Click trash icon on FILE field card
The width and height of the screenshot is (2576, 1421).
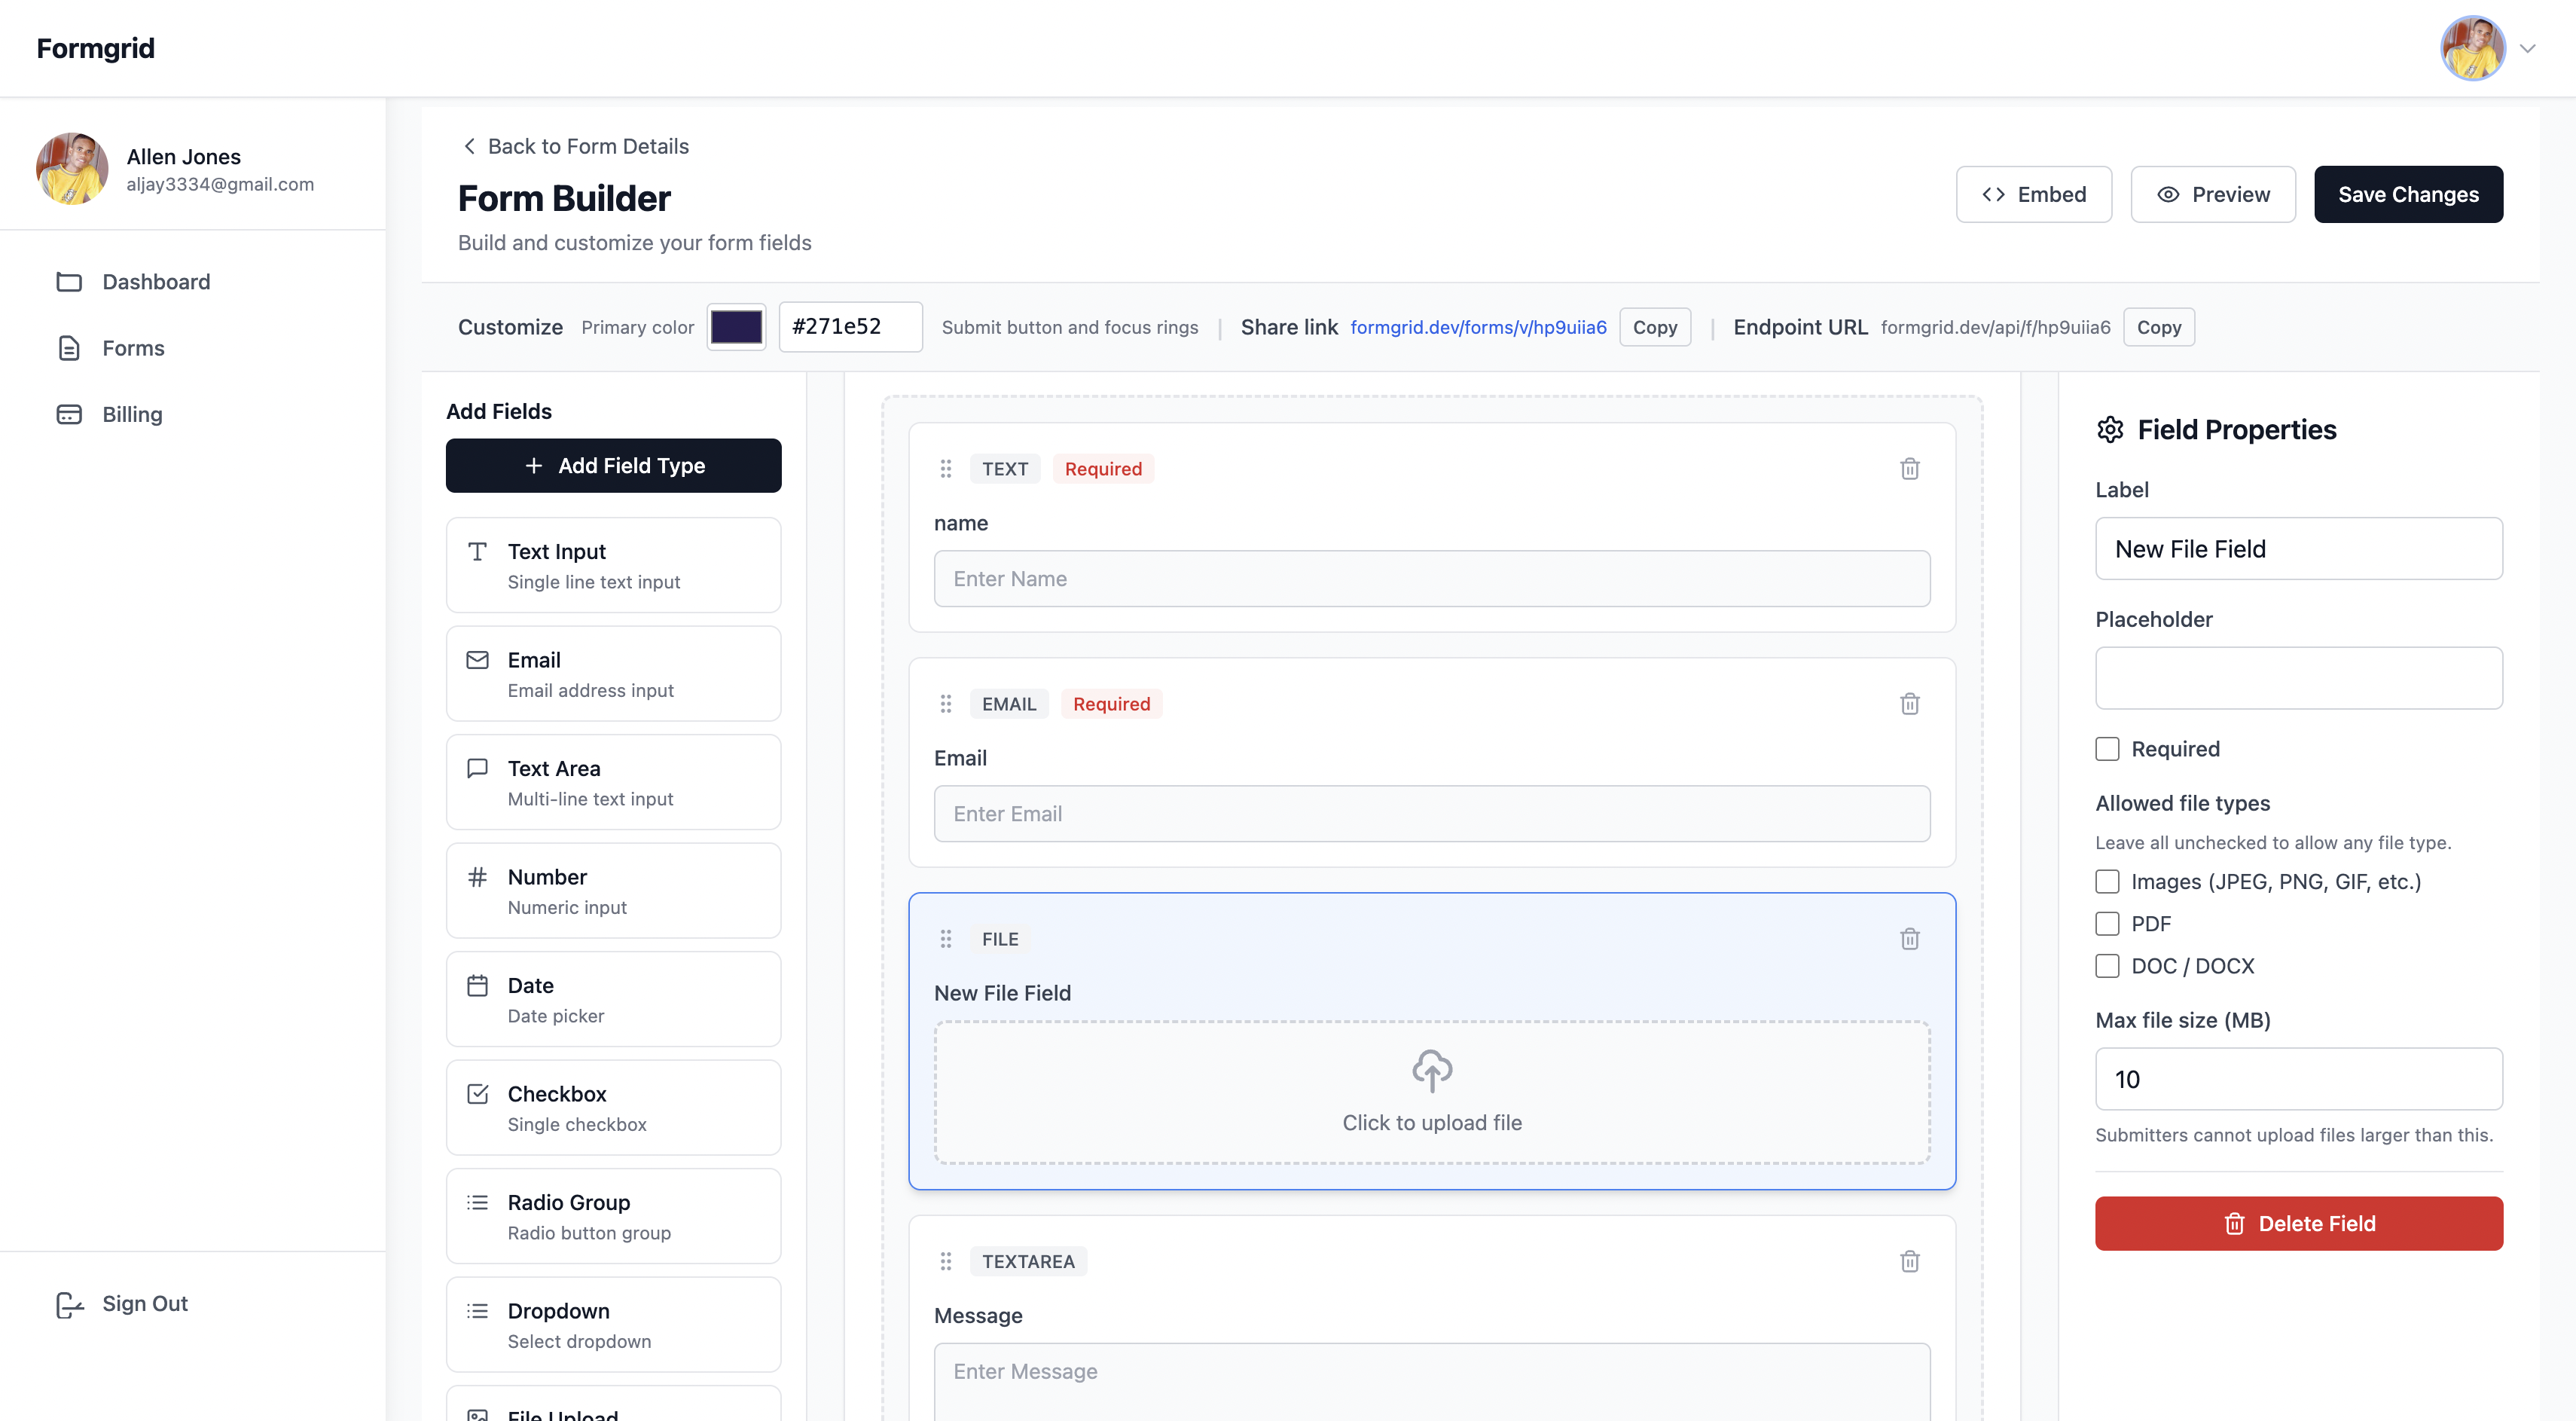coord(1909,939)
